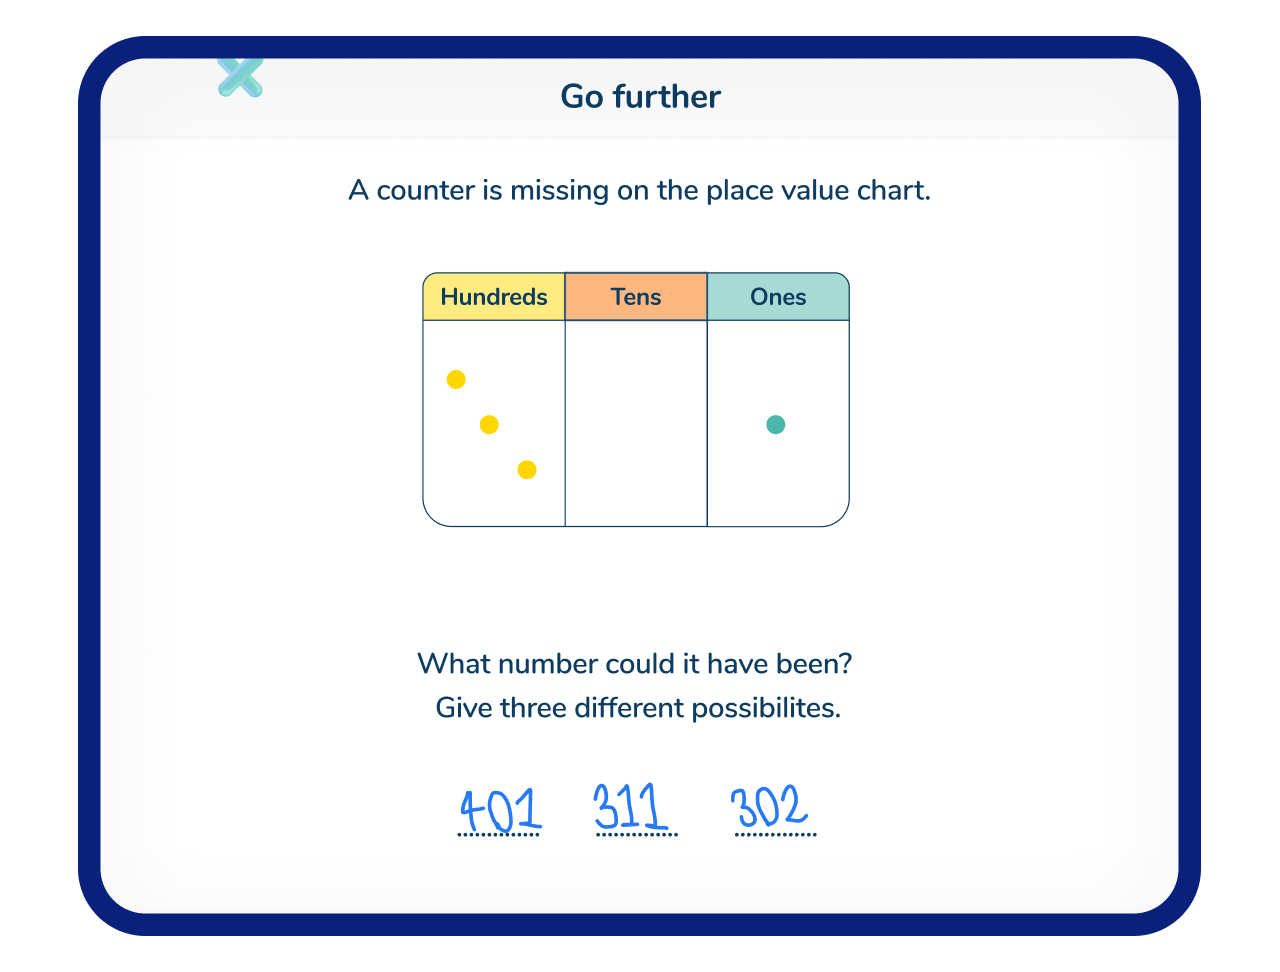
Task: Click the dotted line under 311
Action: 637,835
